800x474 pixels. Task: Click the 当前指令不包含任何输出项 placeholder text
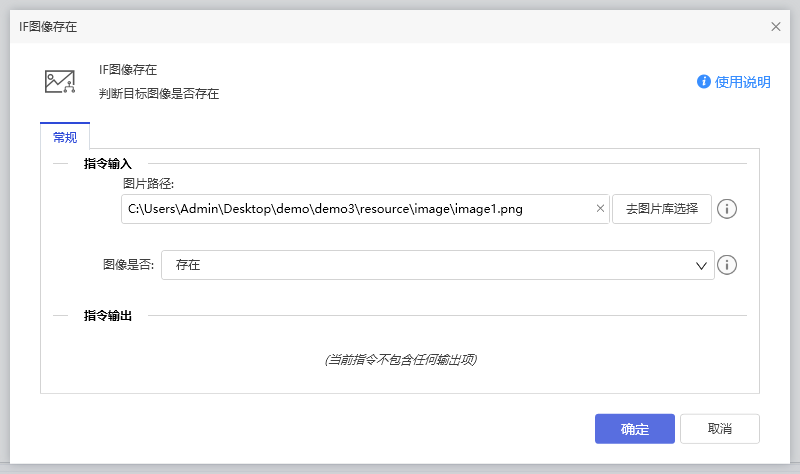coord(400,359)
